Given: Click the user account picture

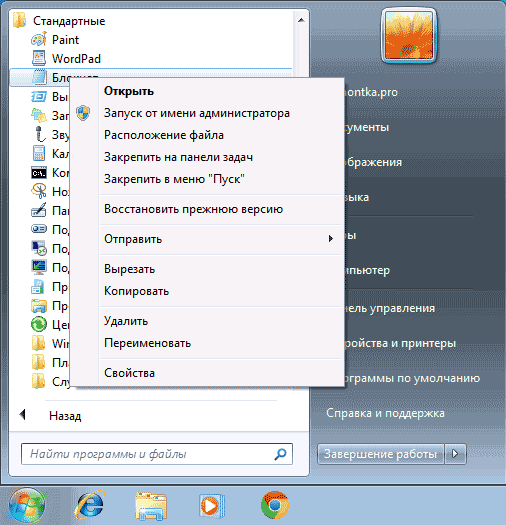Looking at the screenshot, I should 409,35.
